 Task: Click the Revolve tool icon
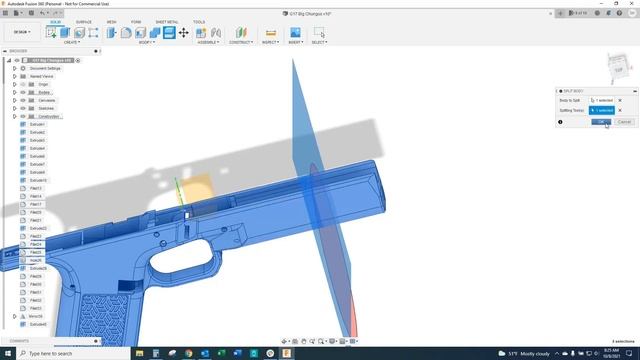point(79,32)
